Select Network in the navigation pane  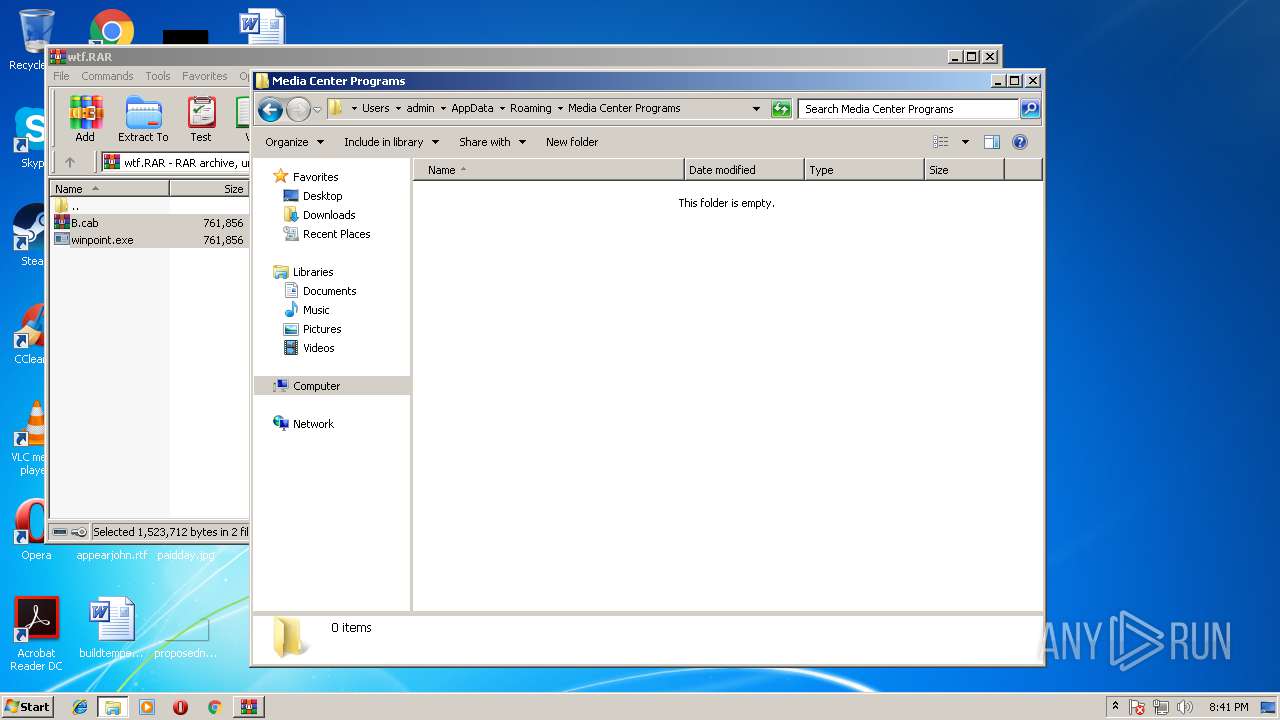click(313, 424)
